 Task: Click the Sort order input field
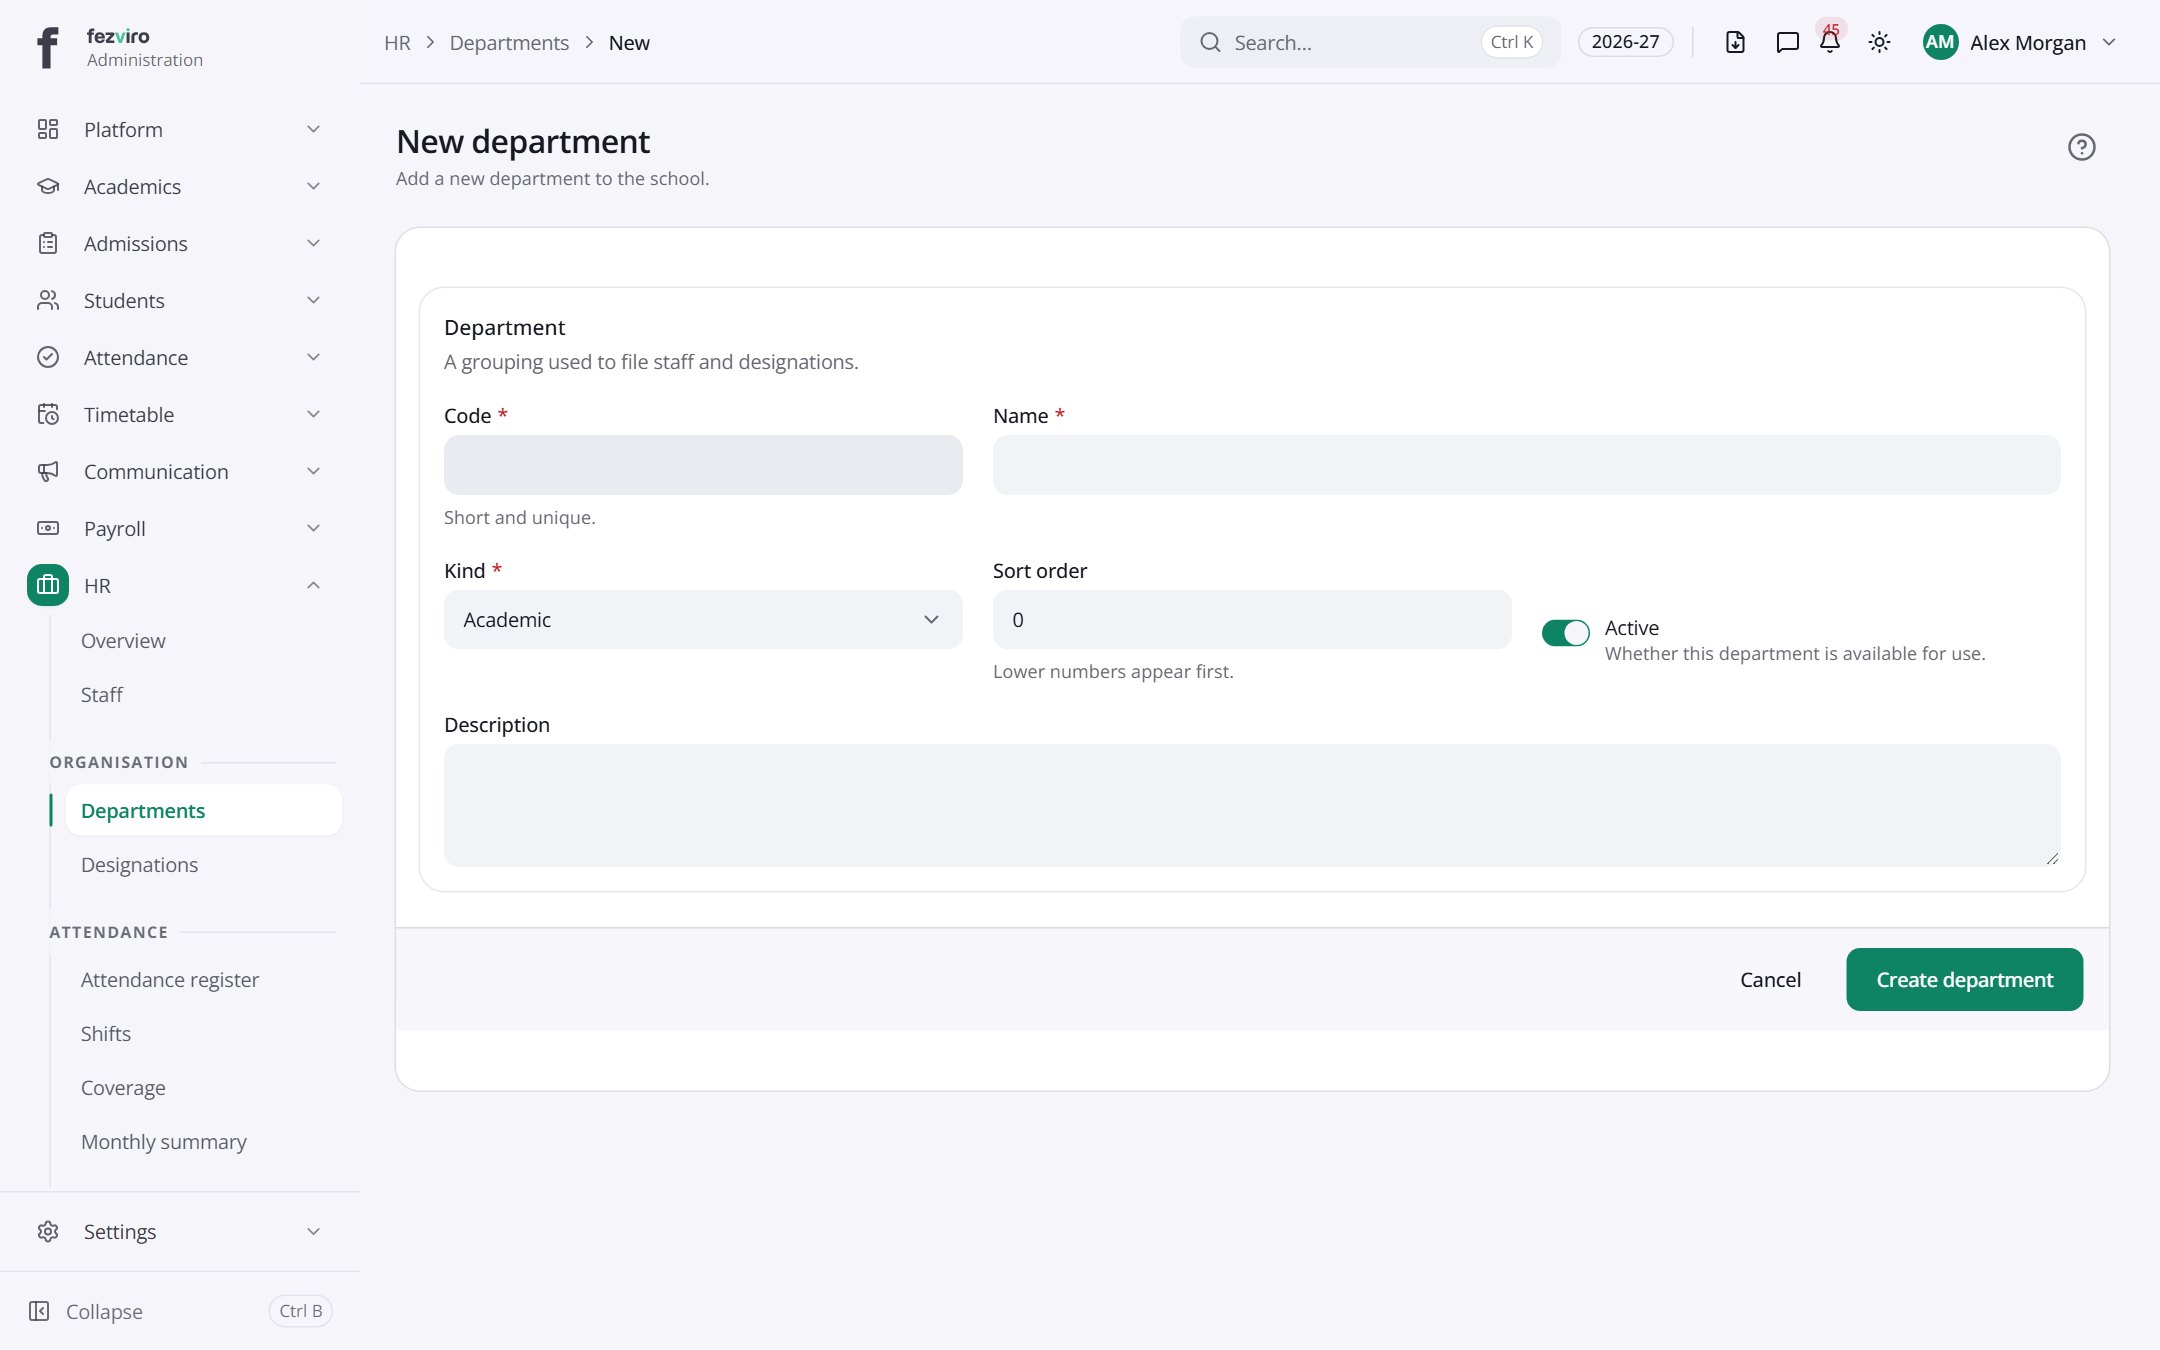point(1252,619)
